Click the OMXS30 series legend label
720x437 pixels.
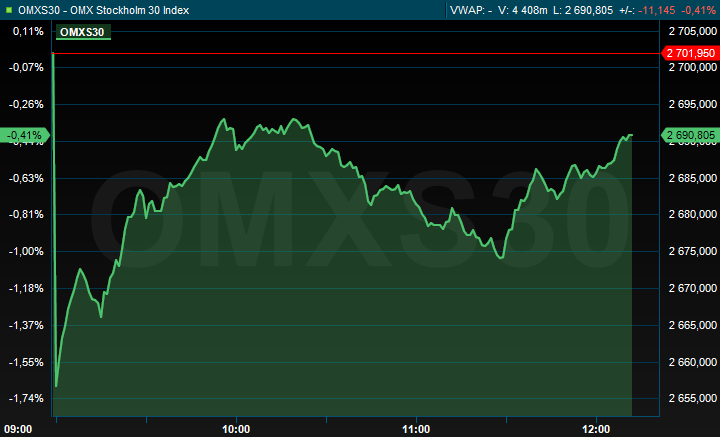click(x=83, y=32)
